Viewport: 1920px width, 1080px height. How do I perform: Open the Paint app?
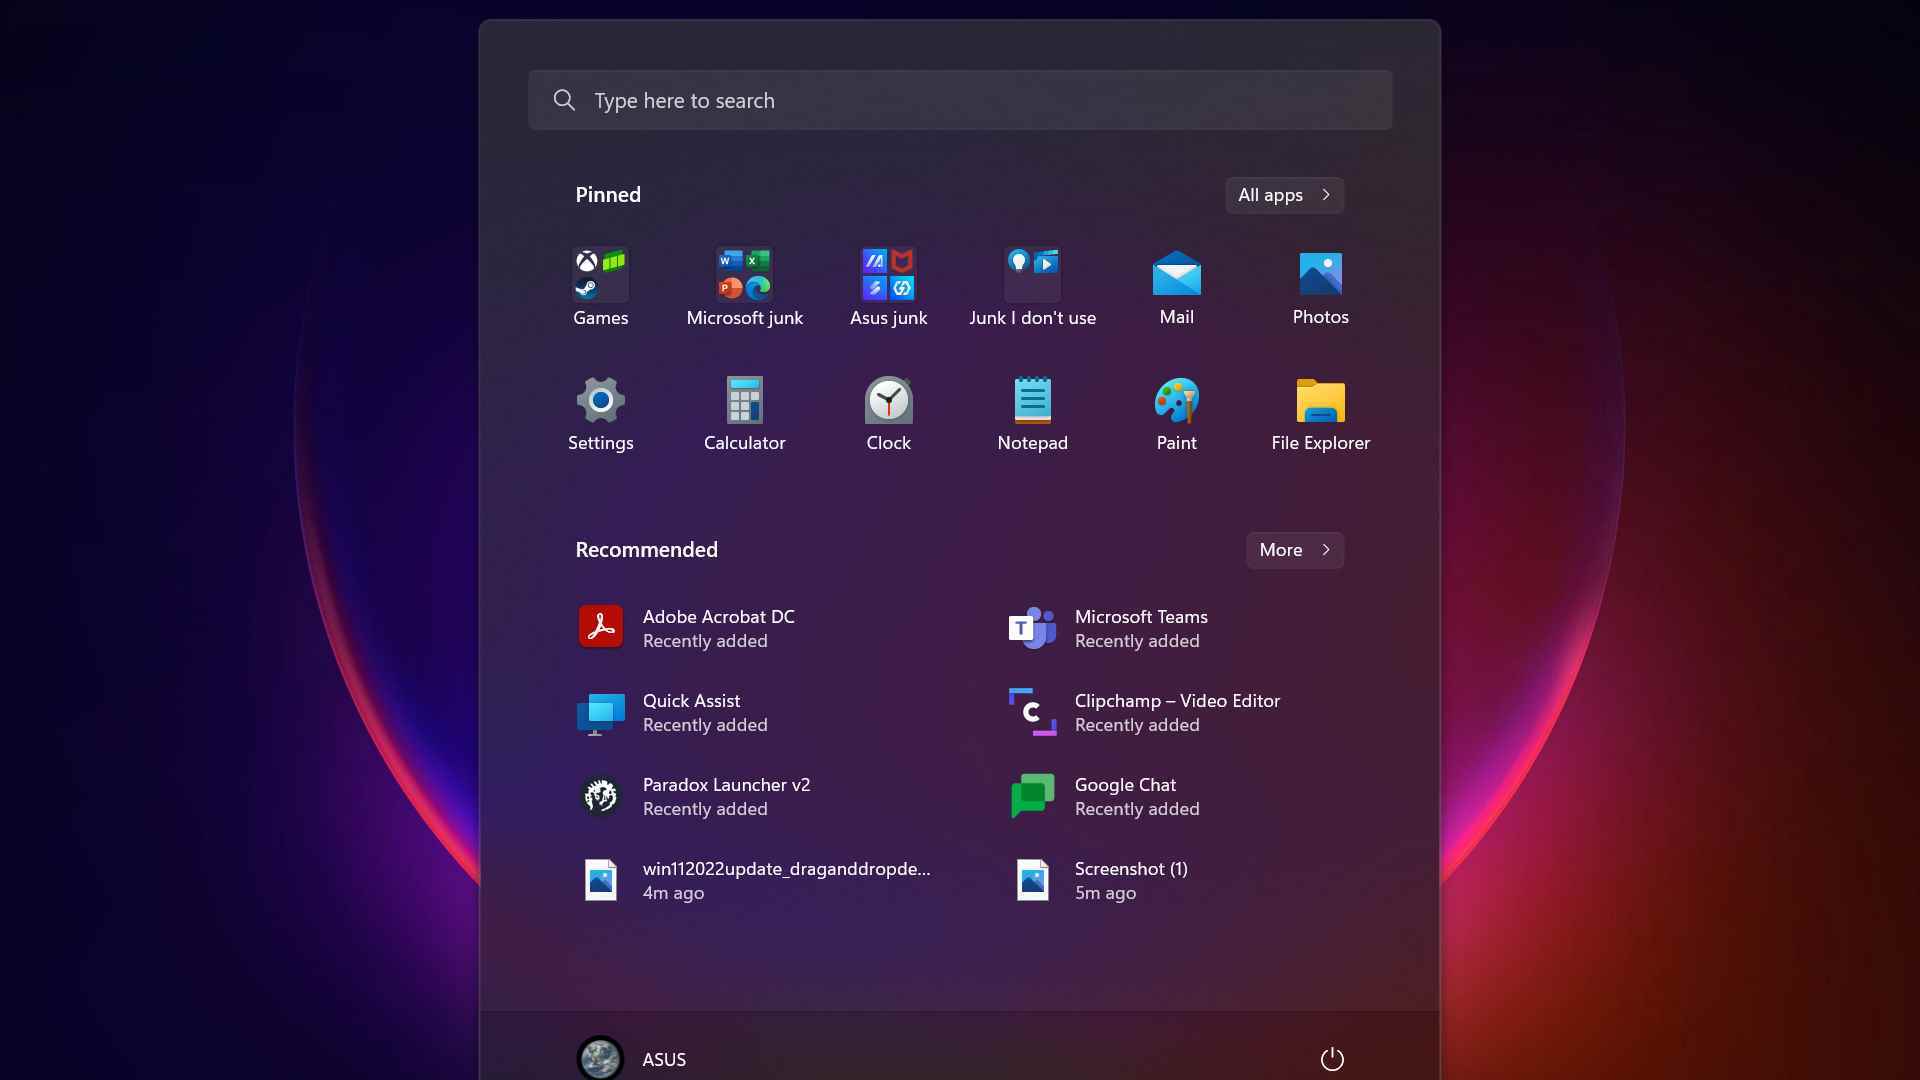click(1176, 414)
